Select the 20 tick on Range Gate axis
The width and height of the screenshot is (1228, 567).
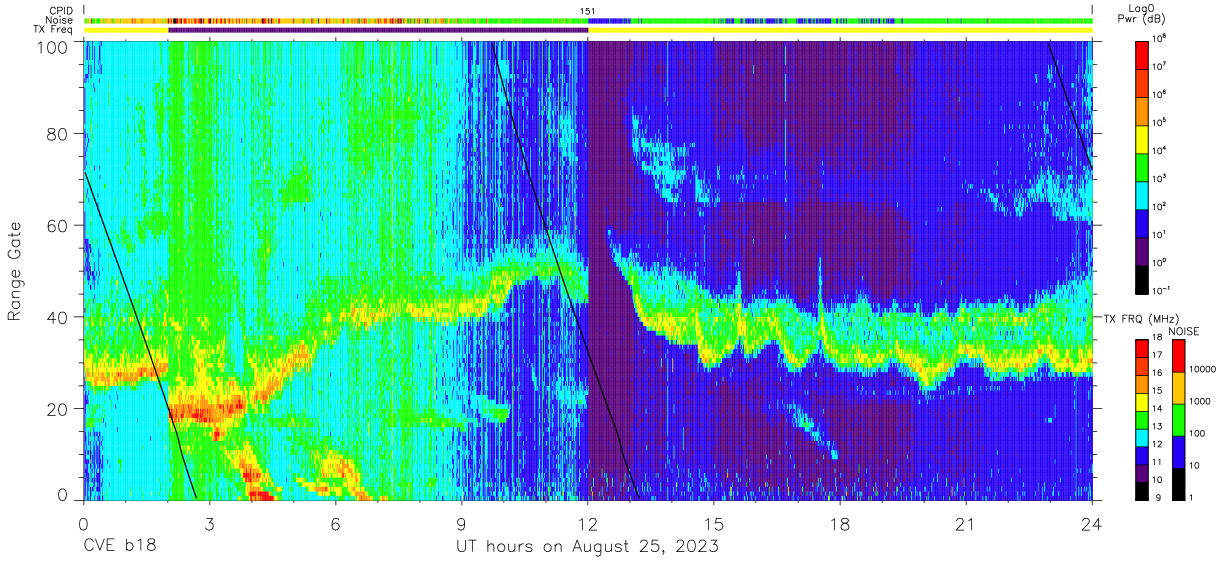(x=57, y=408)
